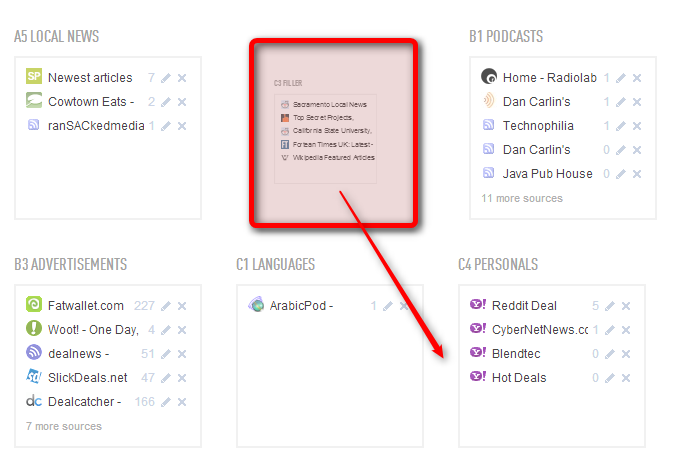
Task: Select the C1 LANGUAGES category heading
Action: 276,264
